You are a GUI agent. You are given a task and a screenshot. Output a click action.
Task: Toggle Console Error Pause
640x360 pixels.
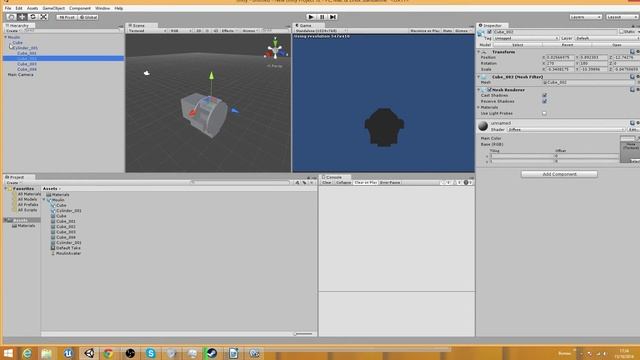click(x=390, y=182)
